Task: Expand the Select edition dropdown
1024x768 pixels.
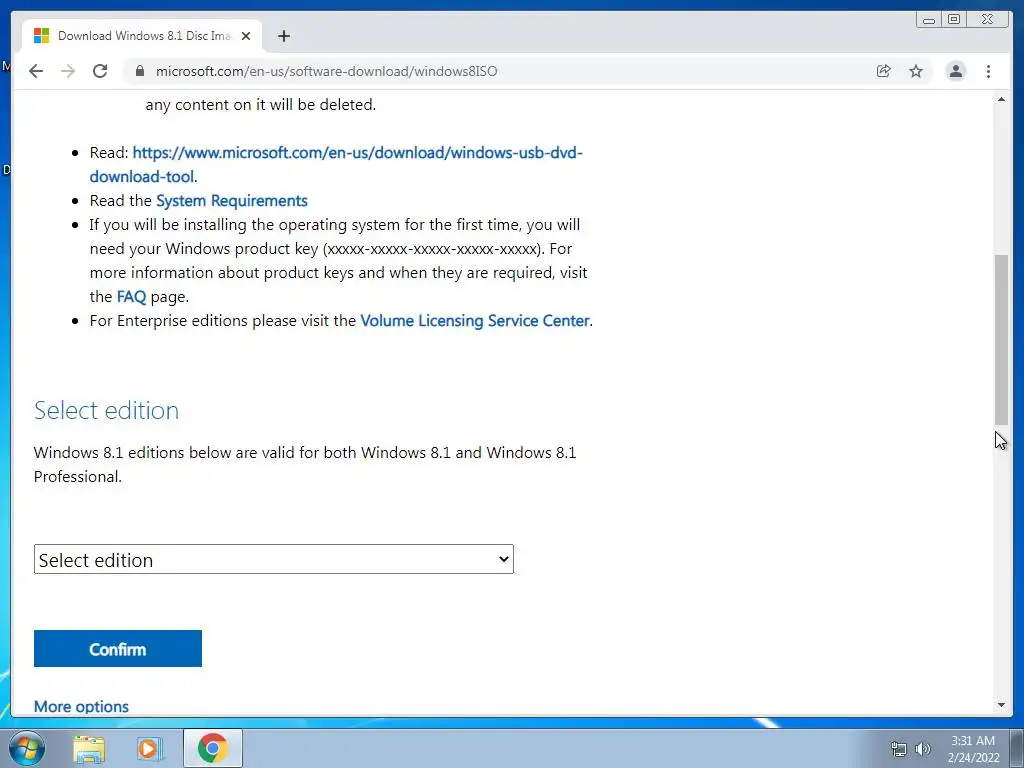Action: point(274,560)
